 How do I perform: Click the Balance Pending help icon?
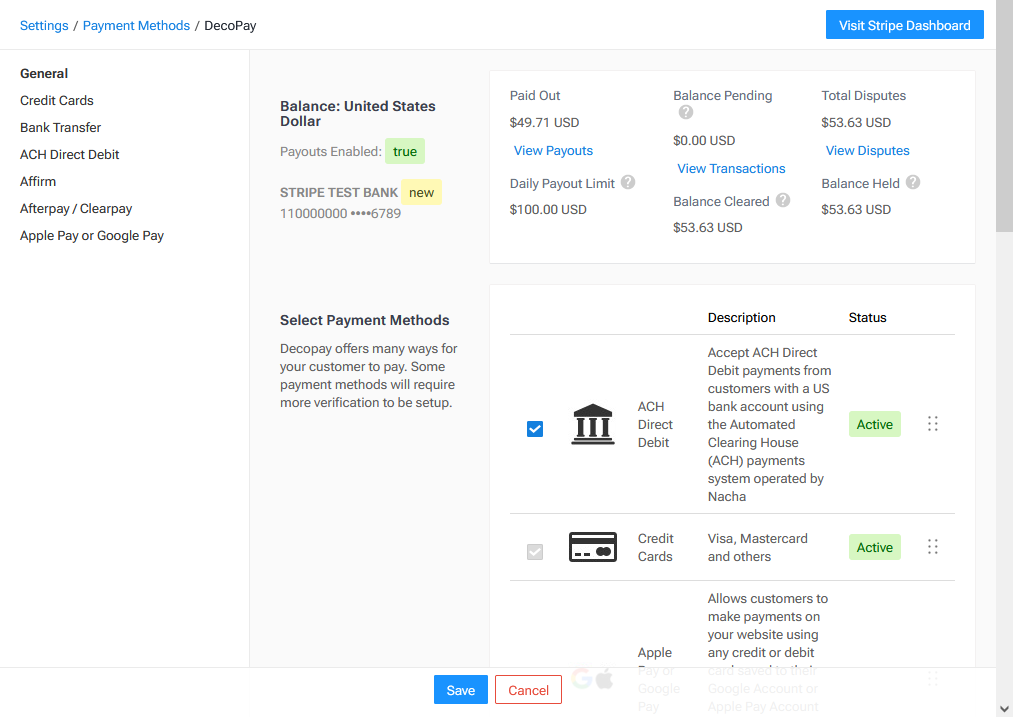point(686,112)
